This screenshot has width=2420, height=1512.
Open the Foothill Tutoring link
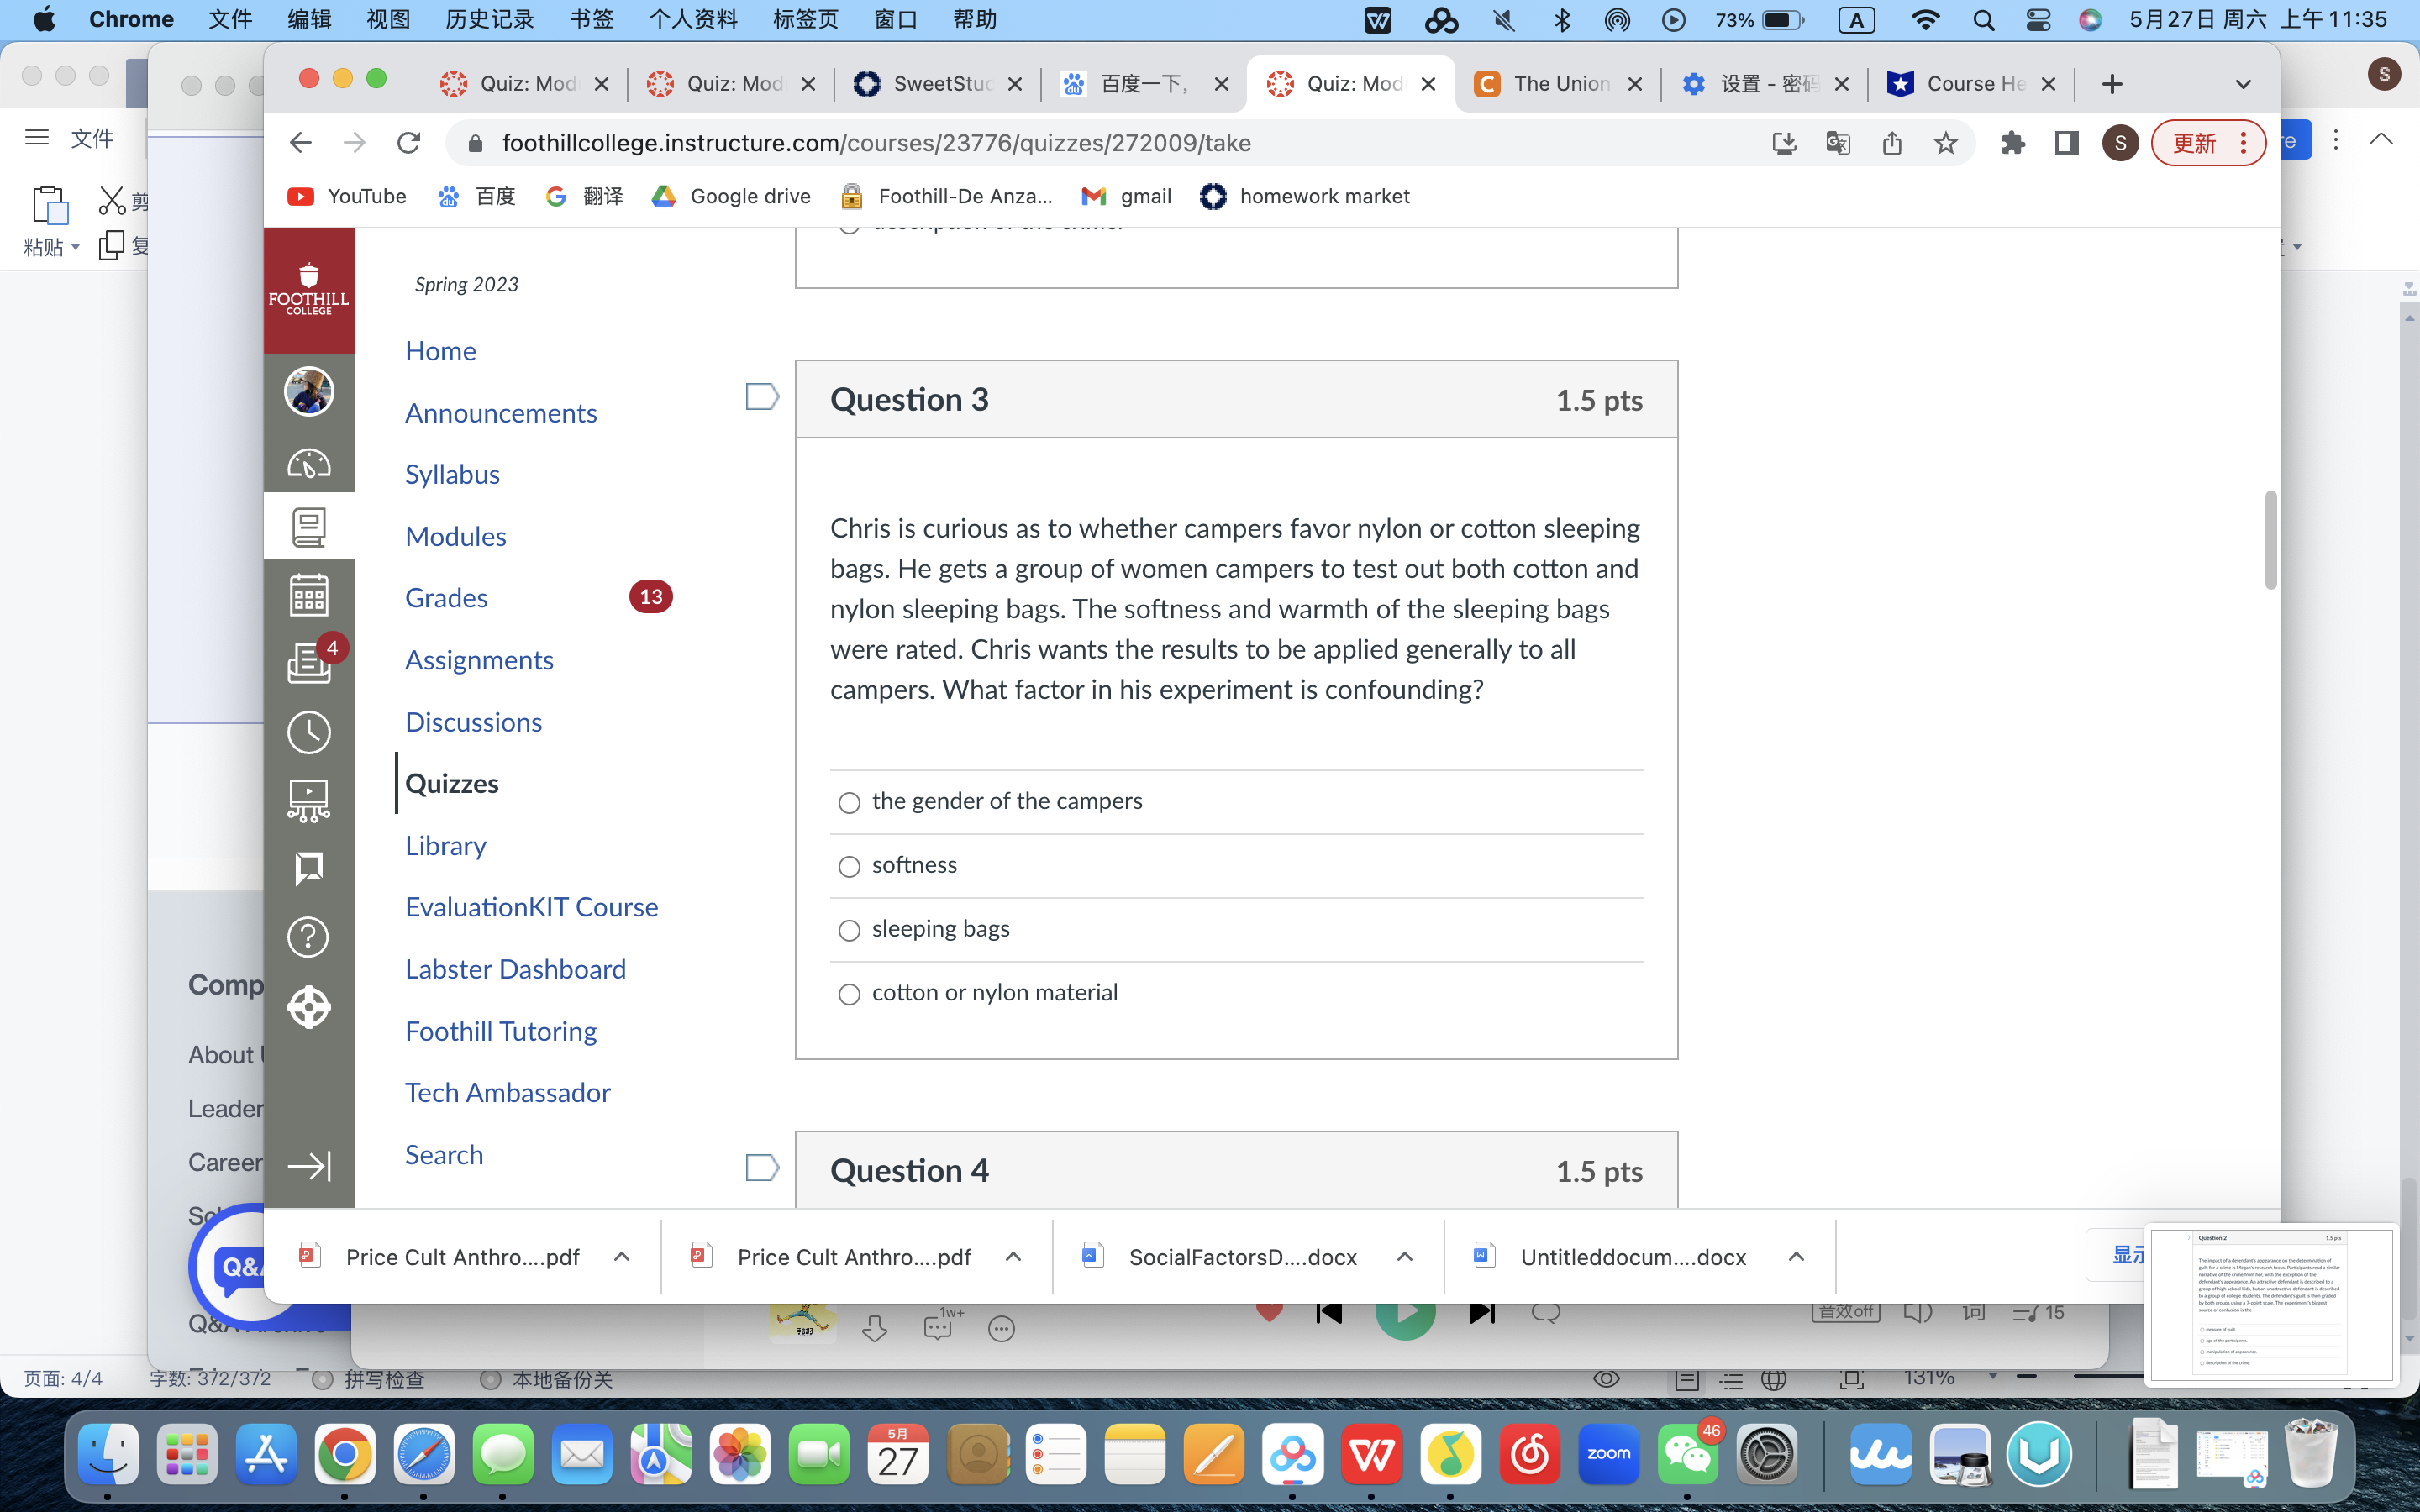(501, 1031)
